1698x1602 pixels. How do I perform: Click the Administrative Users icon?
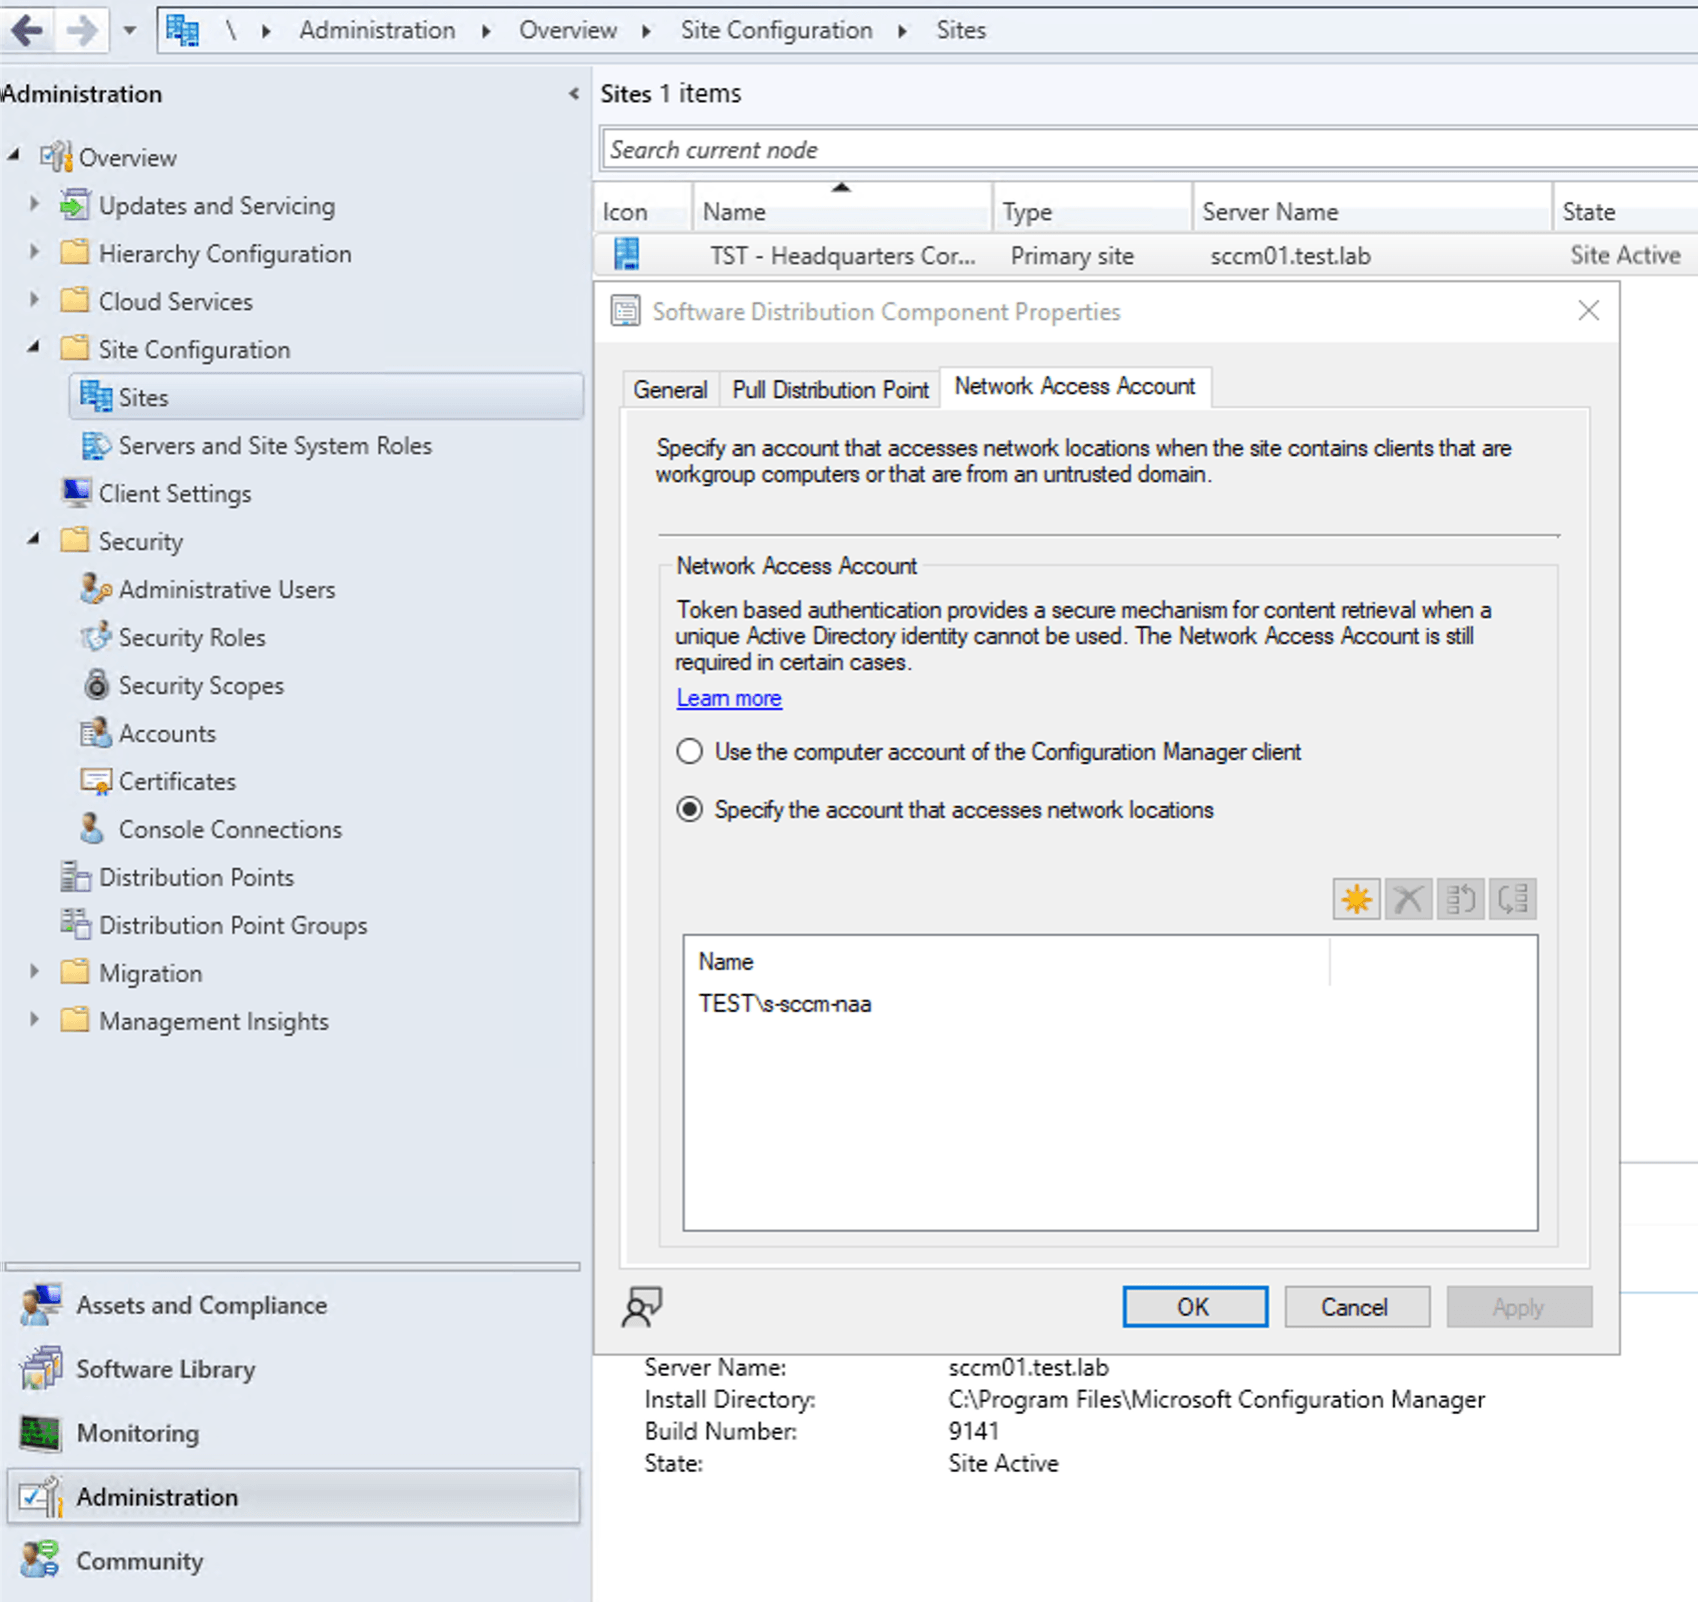[x=96, y=589]
